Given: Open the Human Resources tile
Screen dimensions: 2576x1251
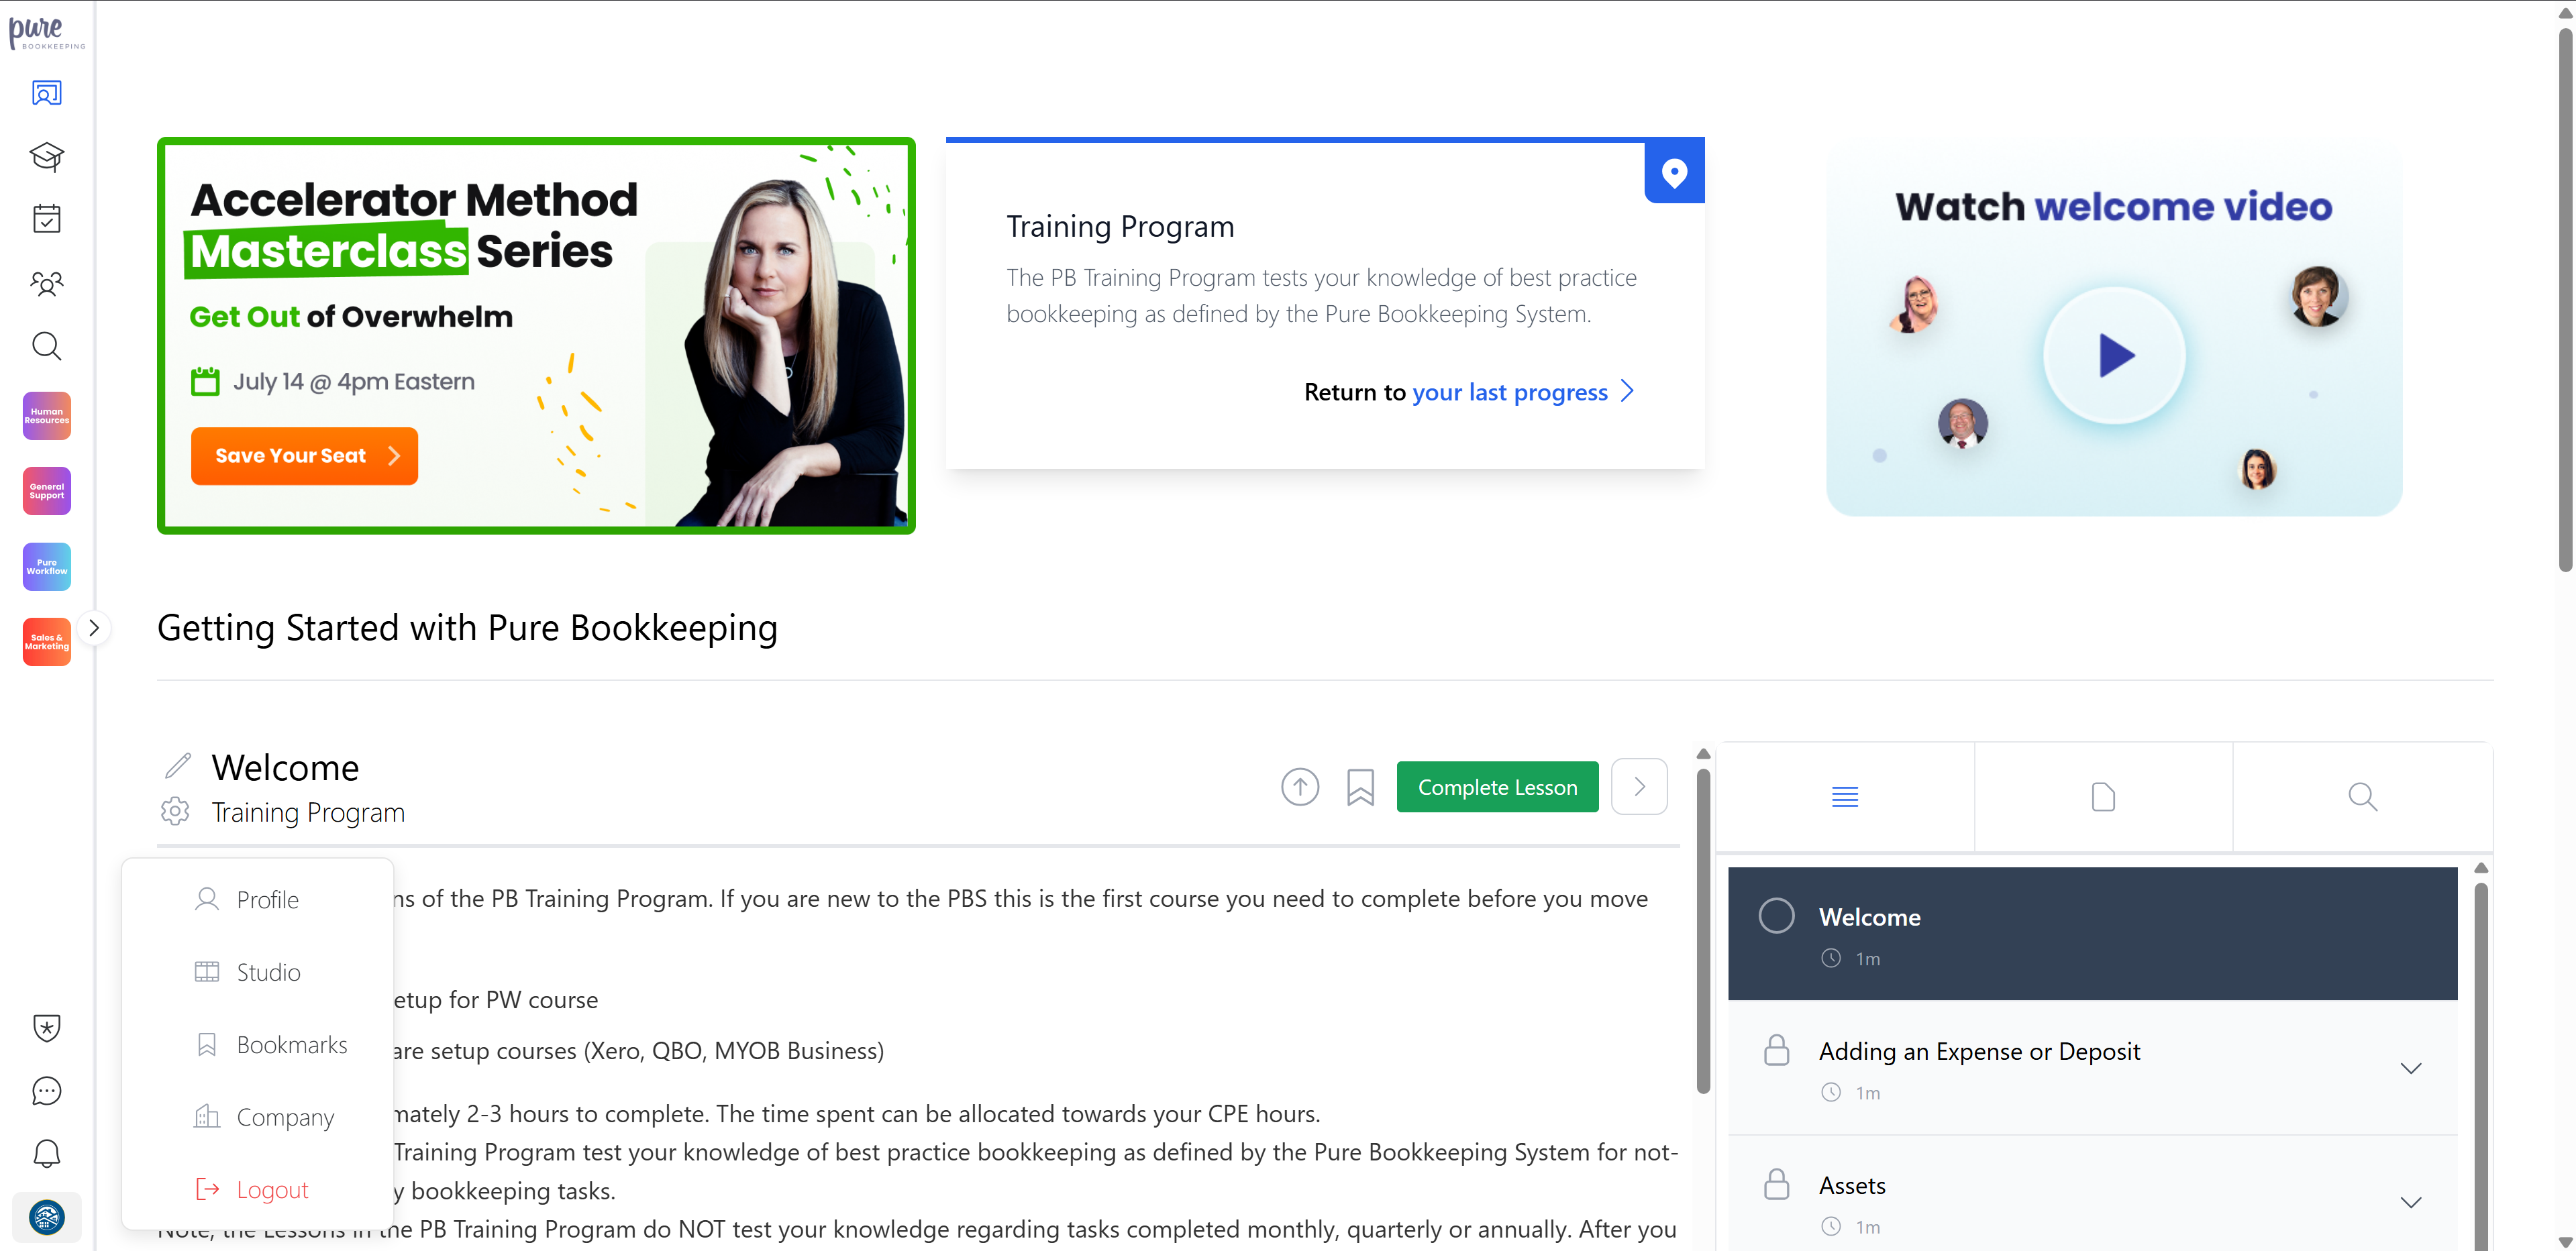Looking at the screenshot, I should pyautogui.click(x=46, y=415).
